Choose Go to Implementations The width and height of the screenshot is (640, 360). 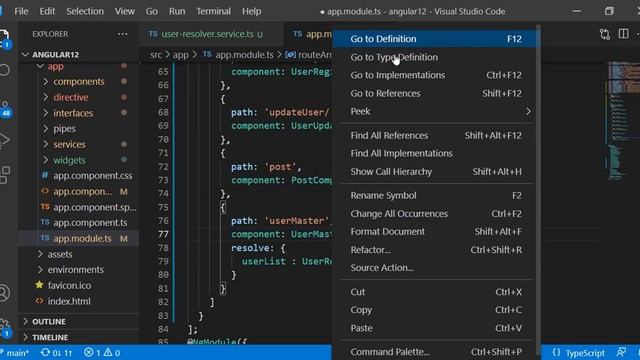[x=436, y=75]
